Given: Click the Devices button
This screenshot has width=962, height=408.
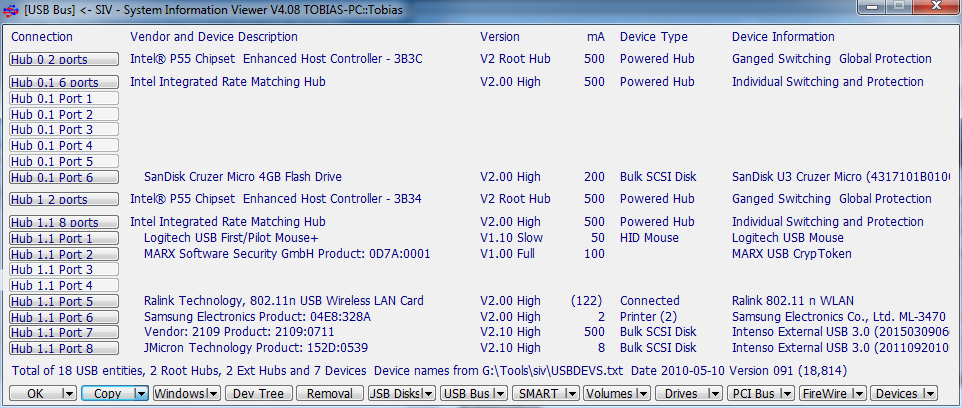Looking at the screenshot, I should click(x=897, y=394).
